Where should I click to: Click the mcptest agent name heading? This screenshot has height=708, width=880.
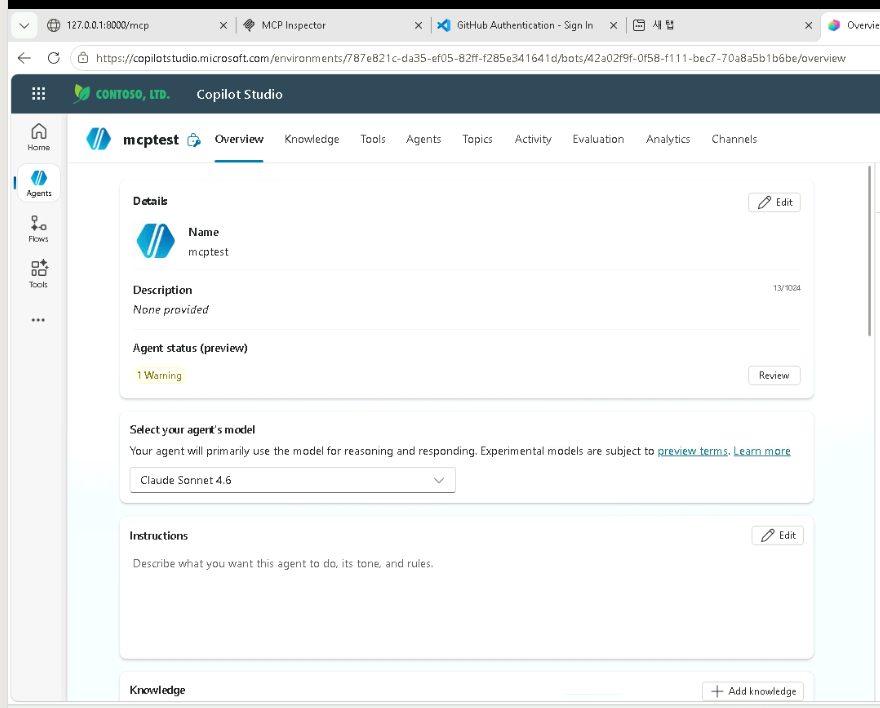click(151, 140)
